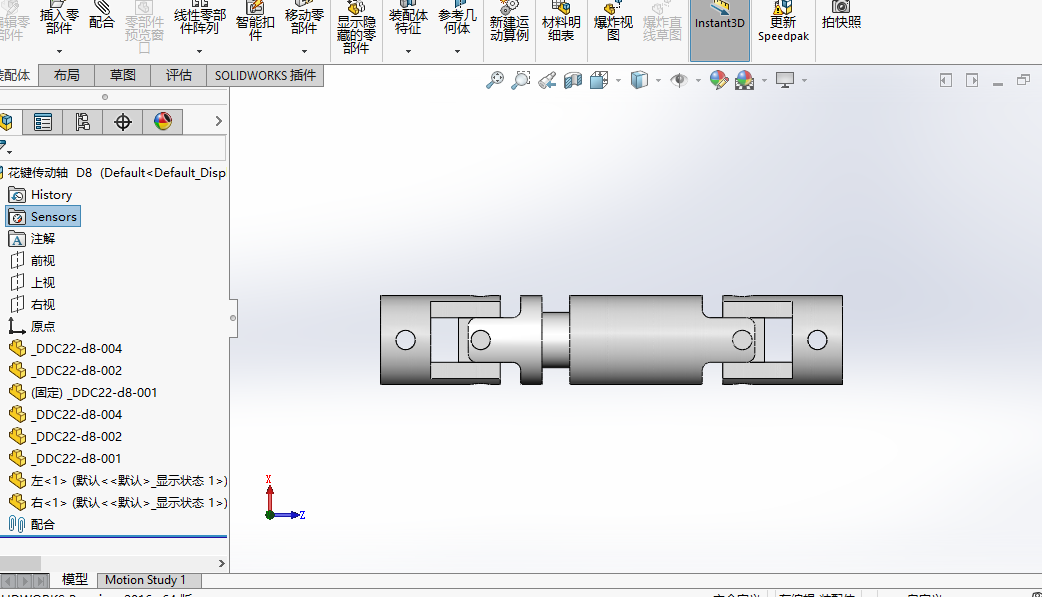Select the 原点 (Origin) tree item
This screenshot has height=597, width=1042.
(x=32, y=326)
